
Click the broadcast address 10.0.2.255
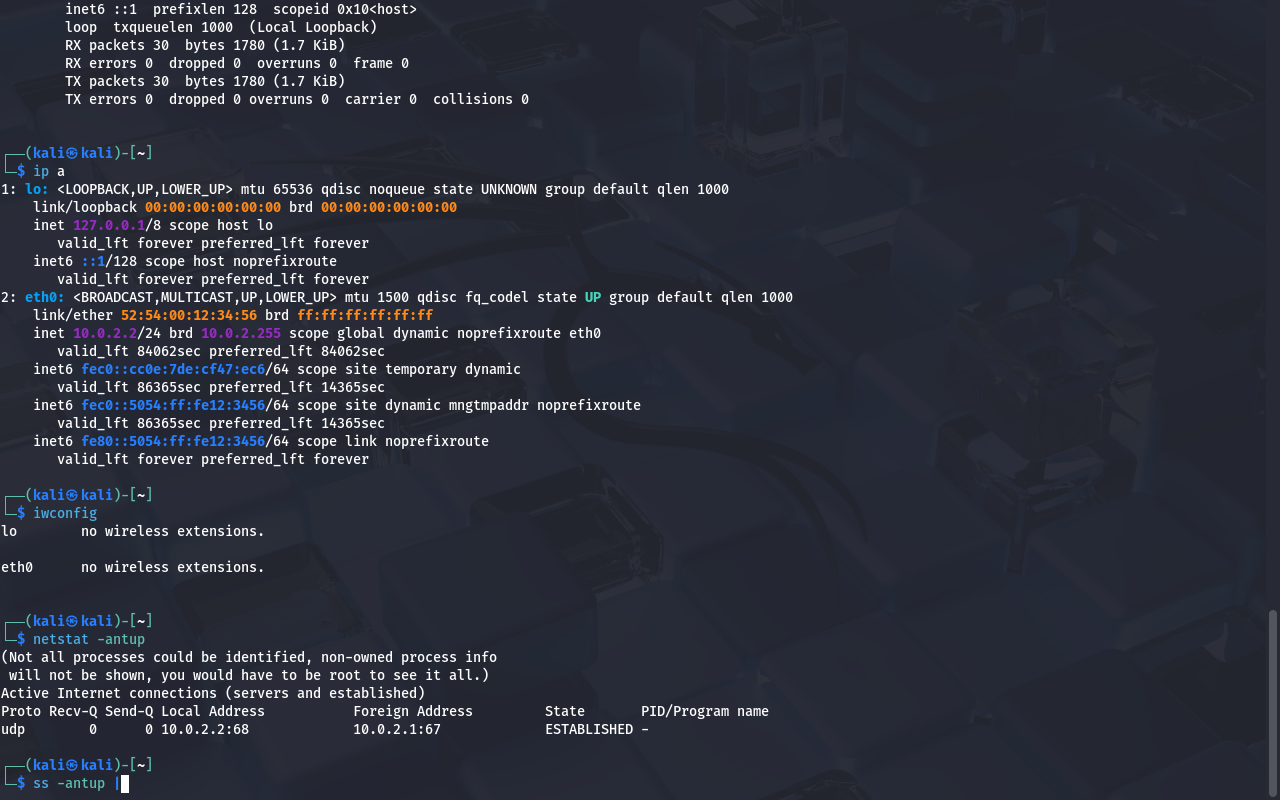point(241,333)
